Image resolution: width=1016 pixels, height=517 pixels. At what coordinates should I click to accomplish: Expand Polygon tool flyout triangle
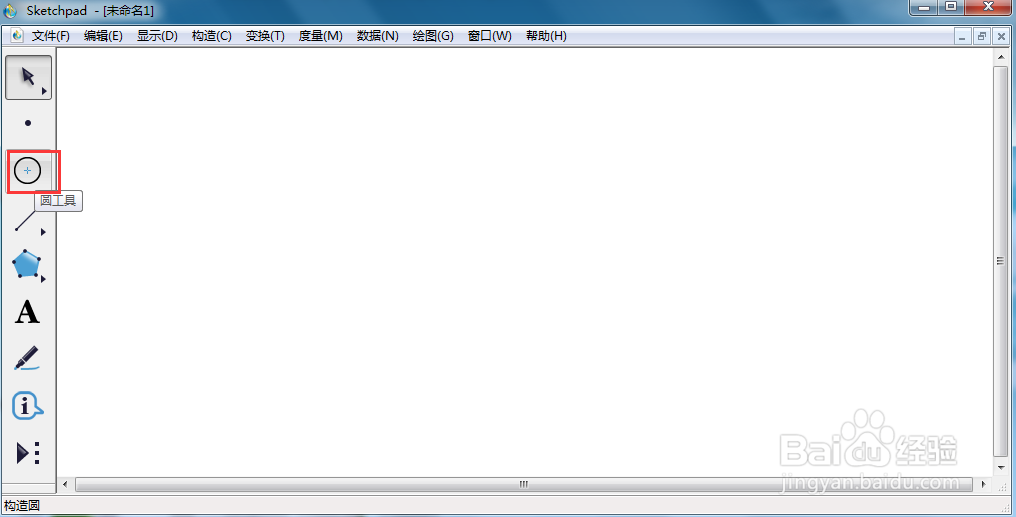coord(43,279)
